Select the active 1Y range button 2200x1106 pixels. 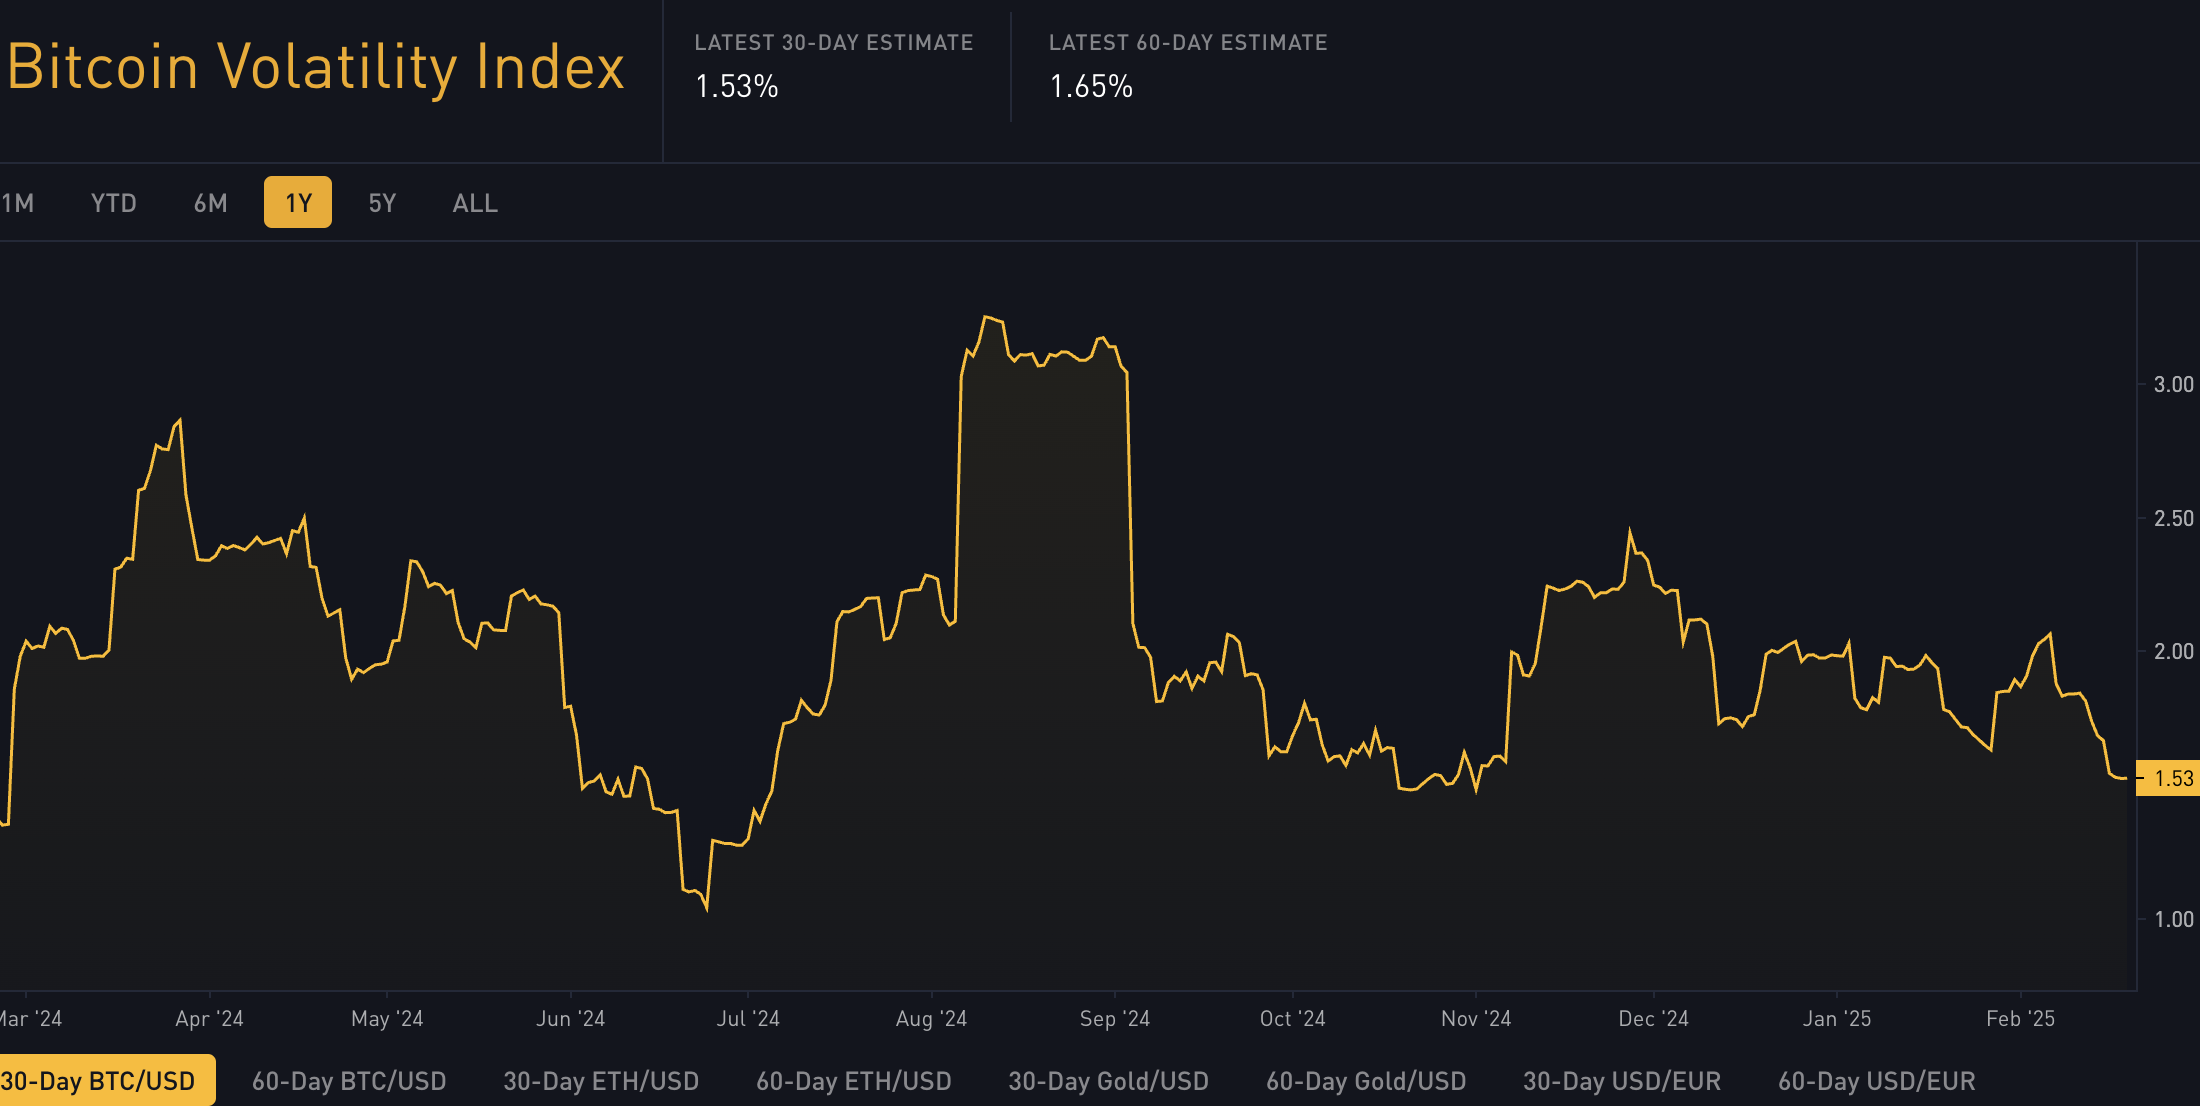point(298,202)
